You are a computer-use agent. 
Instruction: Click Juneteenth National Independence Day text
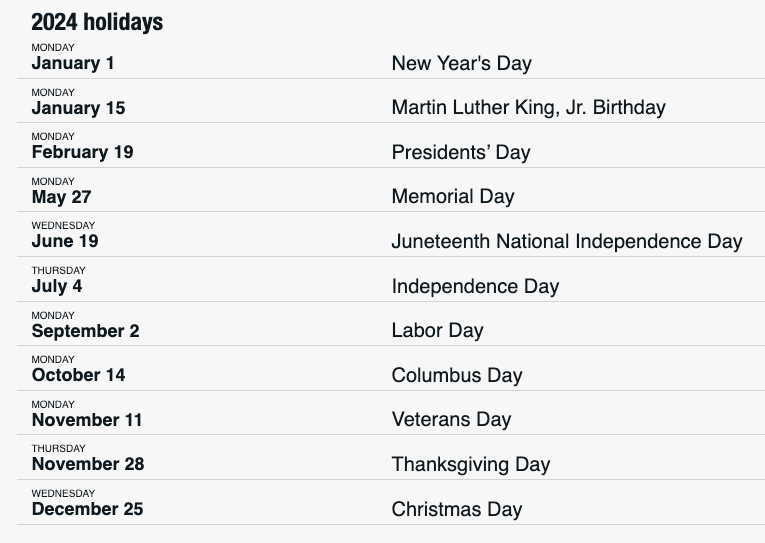coord(567,241)
